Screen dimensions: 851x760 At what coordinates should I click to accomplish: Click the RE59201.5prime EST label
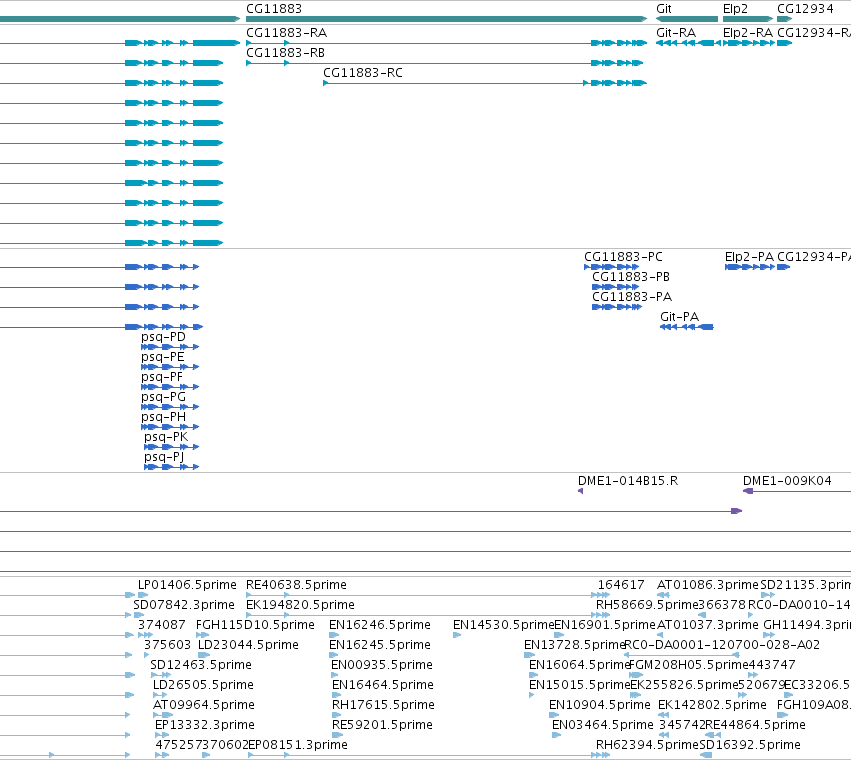pos(382,725)
